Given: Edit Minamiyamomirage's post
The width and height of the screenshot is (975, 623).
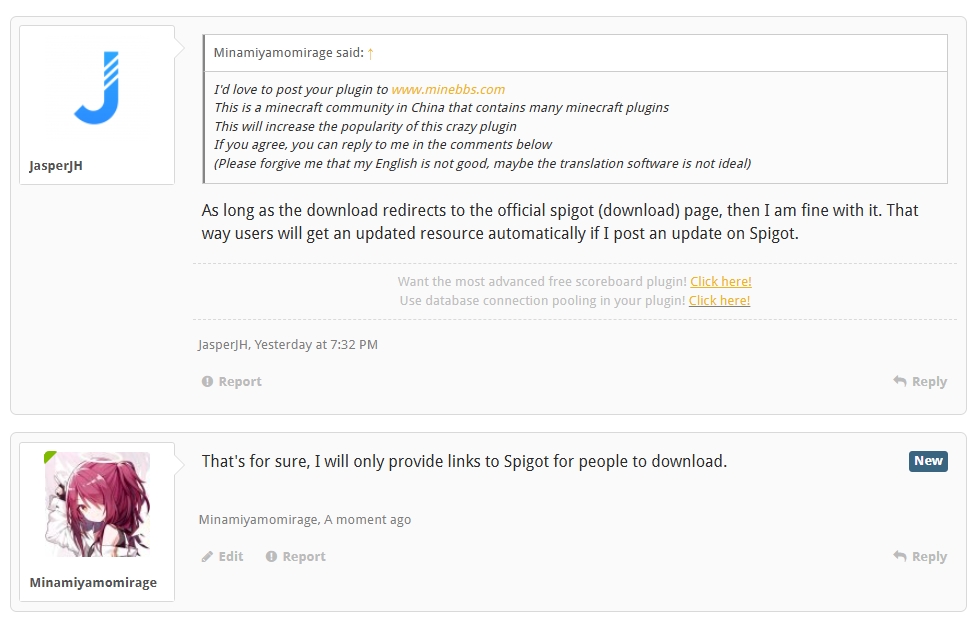Looking at the screenshot, I should (x=223, y=557).
